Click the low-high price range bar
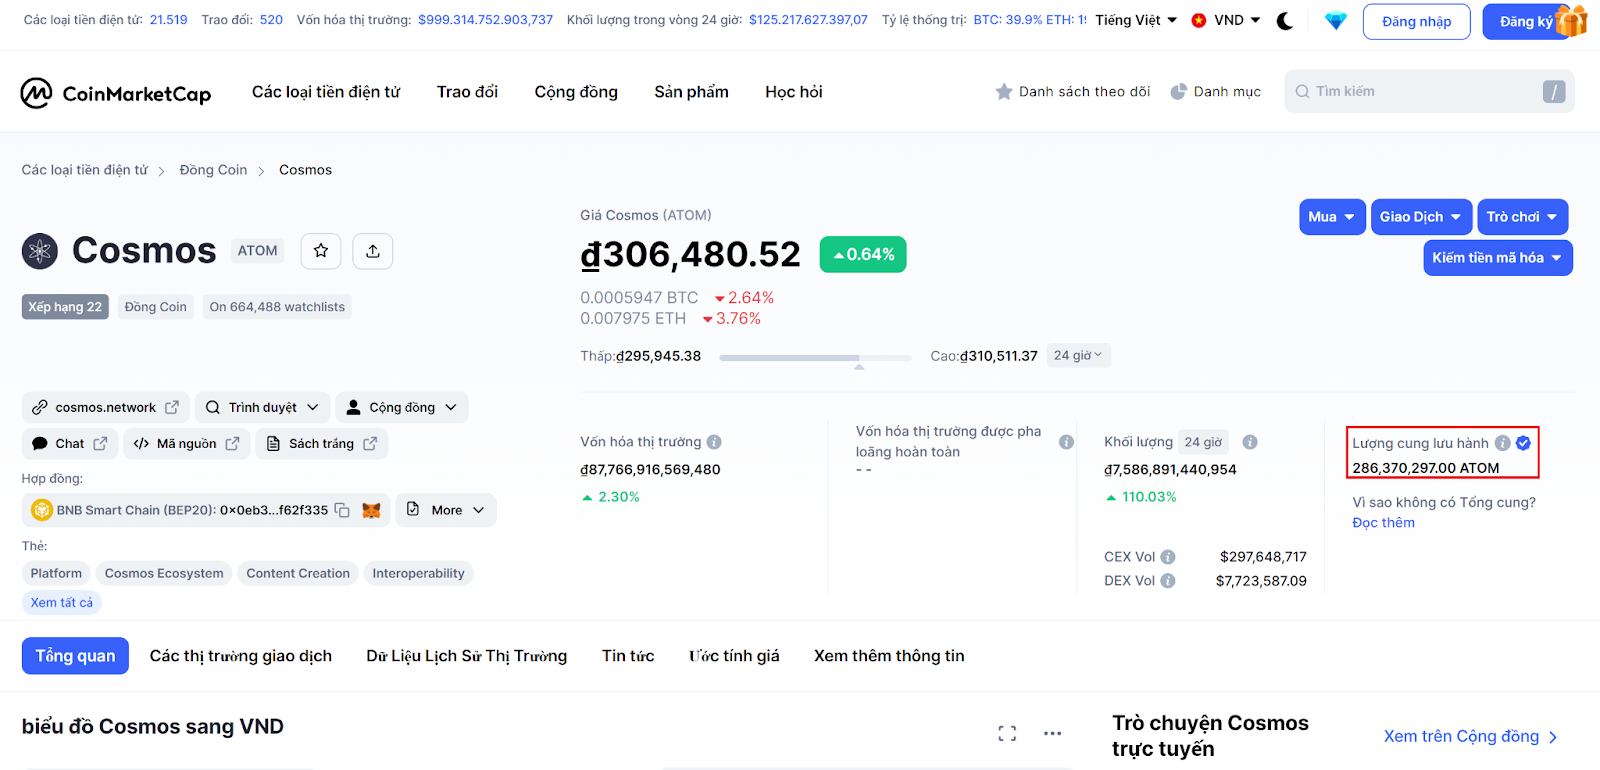 [x=815, y=357]
